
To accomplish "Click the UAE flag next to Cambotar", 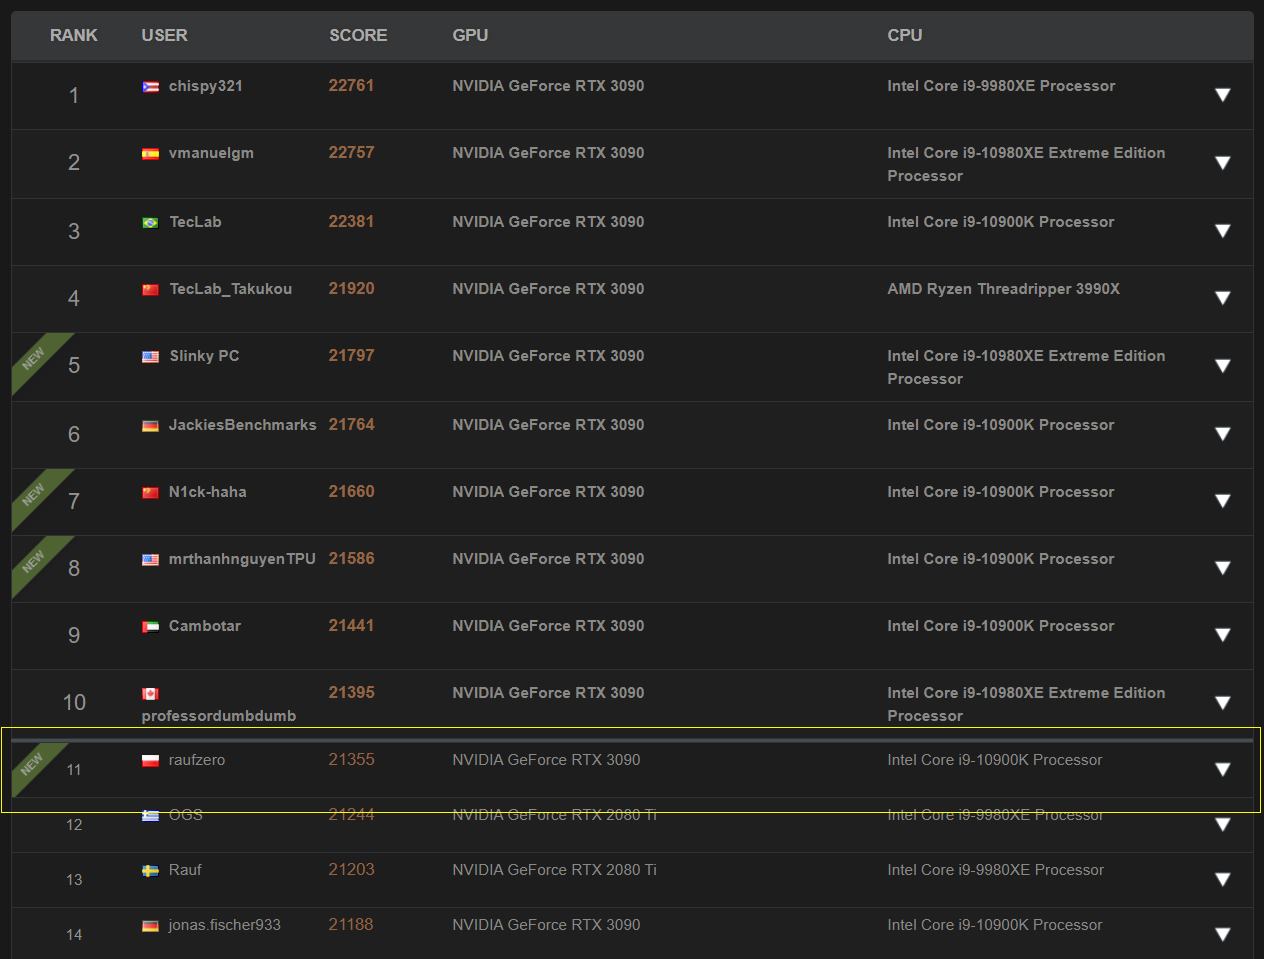I will (150, 627).
